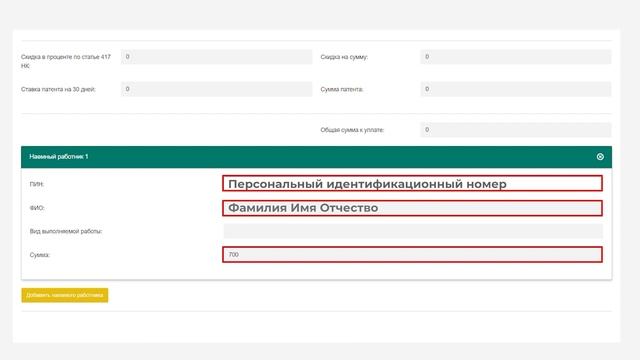Click the ФИО label
The height and width of the screenshot is (360, 640).
coord(37,208)
